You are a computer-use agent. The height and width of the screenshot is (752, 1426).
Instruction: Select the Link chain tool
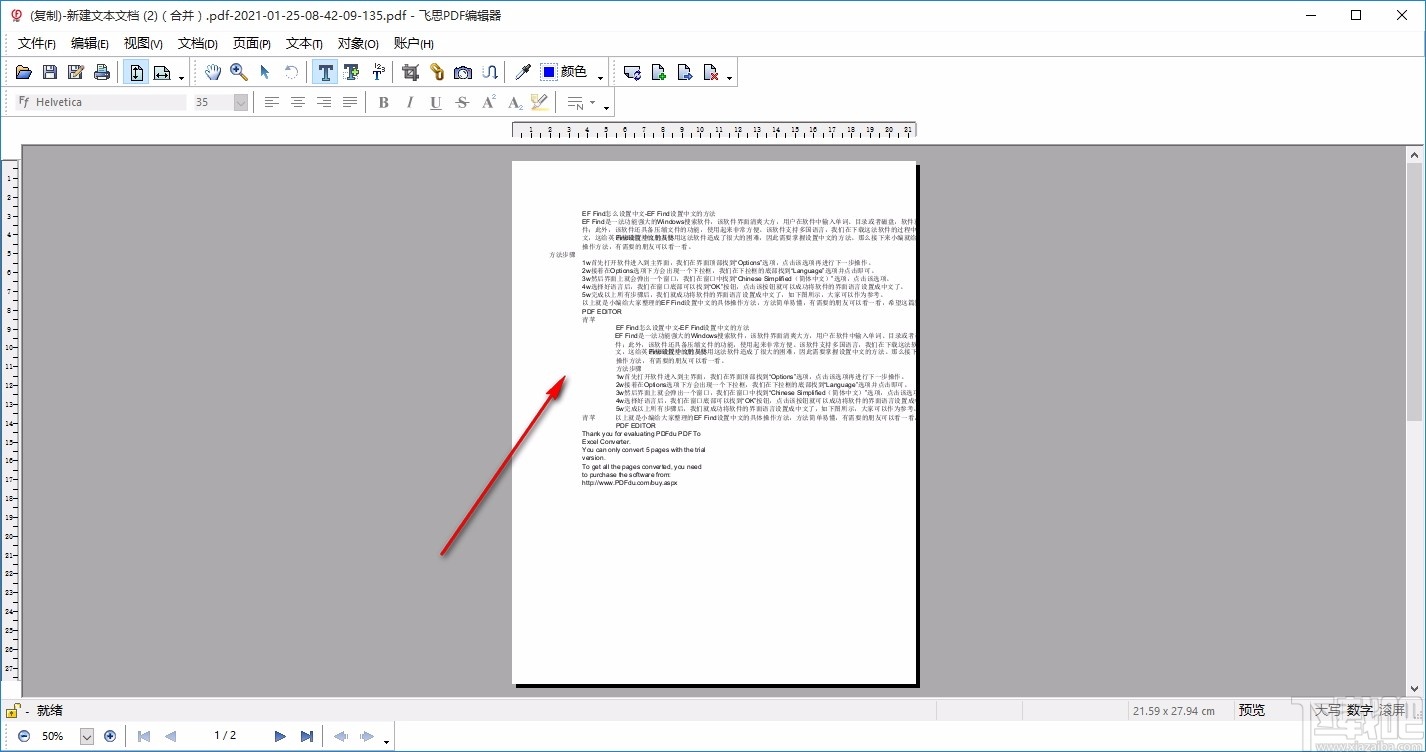[436, 72]
